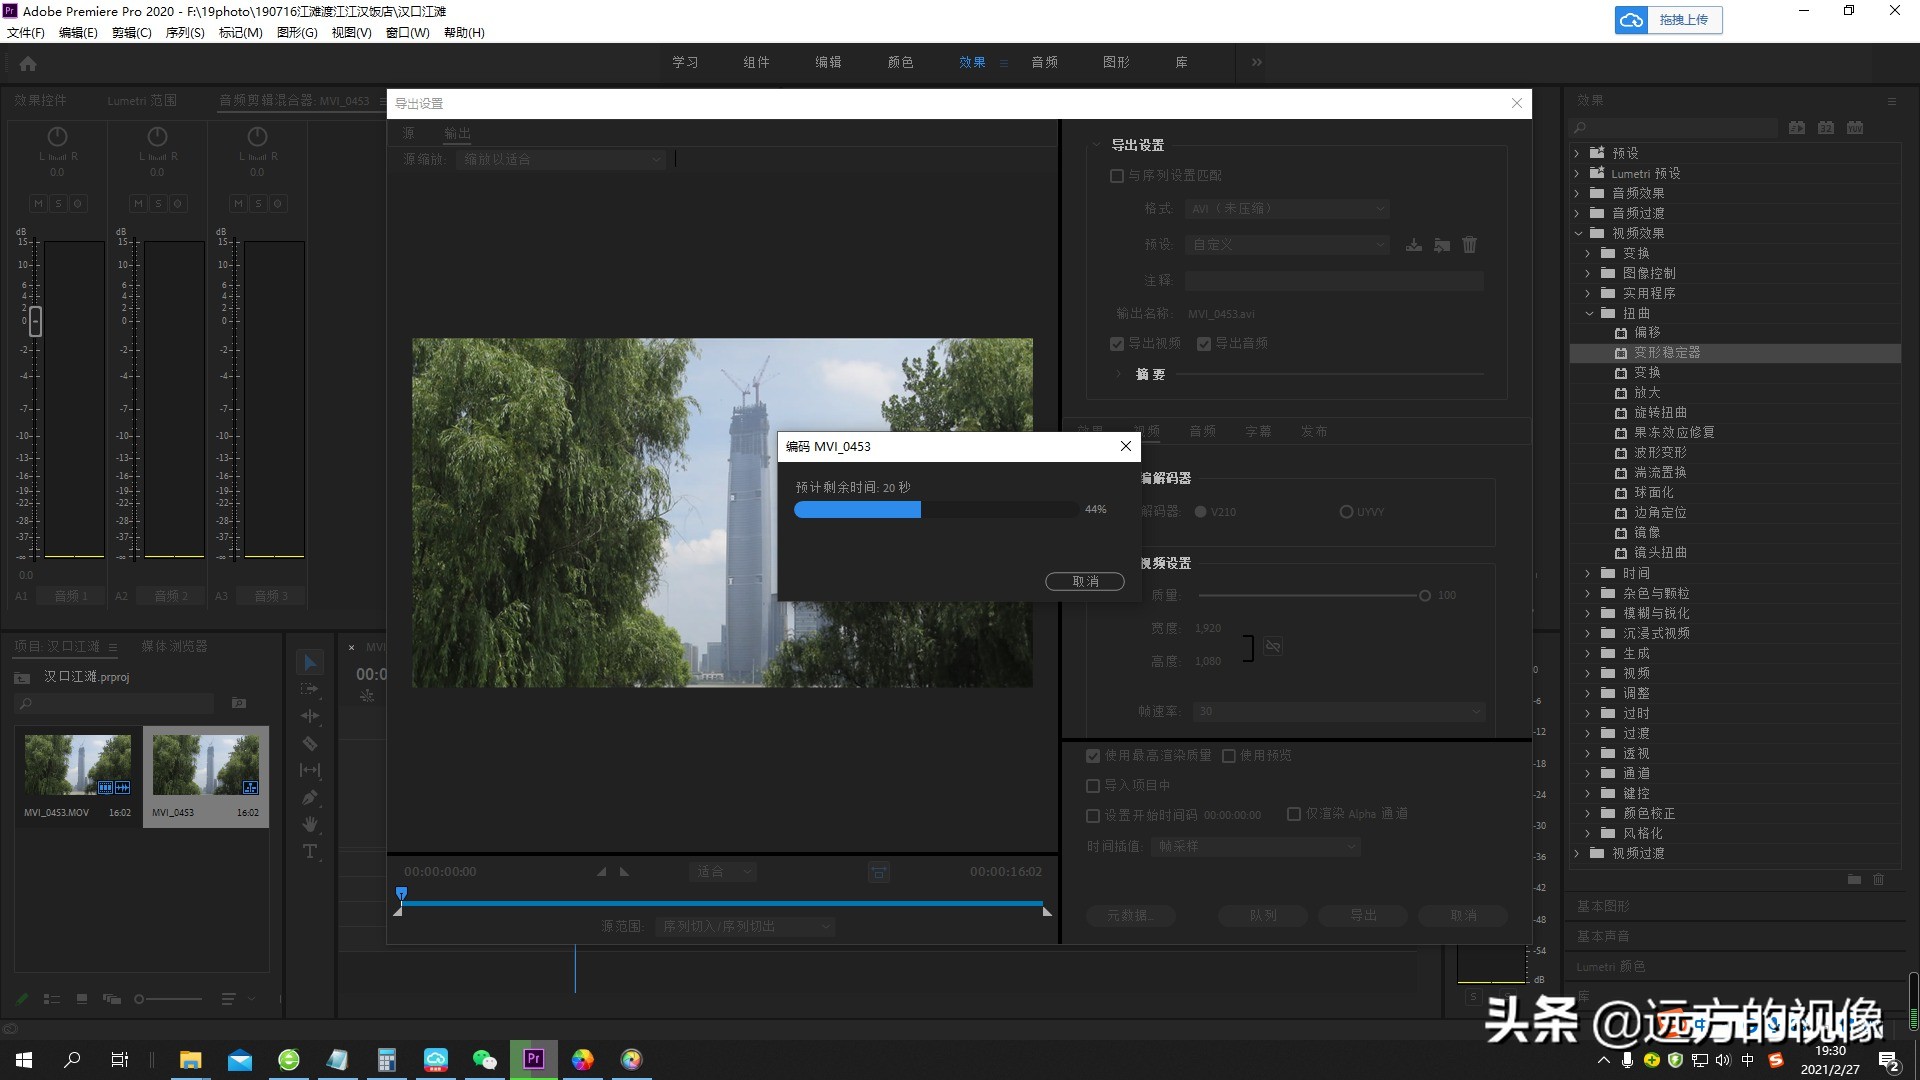The width and height of the screenshot is (1920, 1080).
Task: Click accelerated effects filter icon
Action: point(1797,128)
